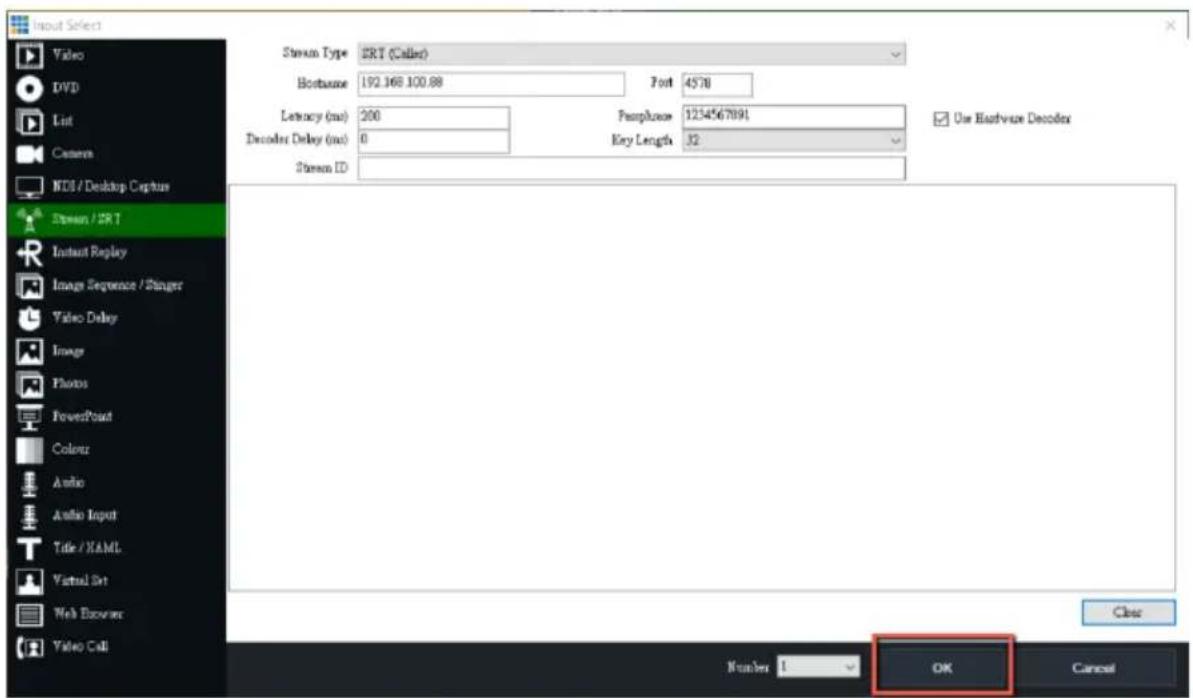Viewport: 1193px width, 698px height.
Task: Switch to the Web Browser tab label
Action: [87, 614]
